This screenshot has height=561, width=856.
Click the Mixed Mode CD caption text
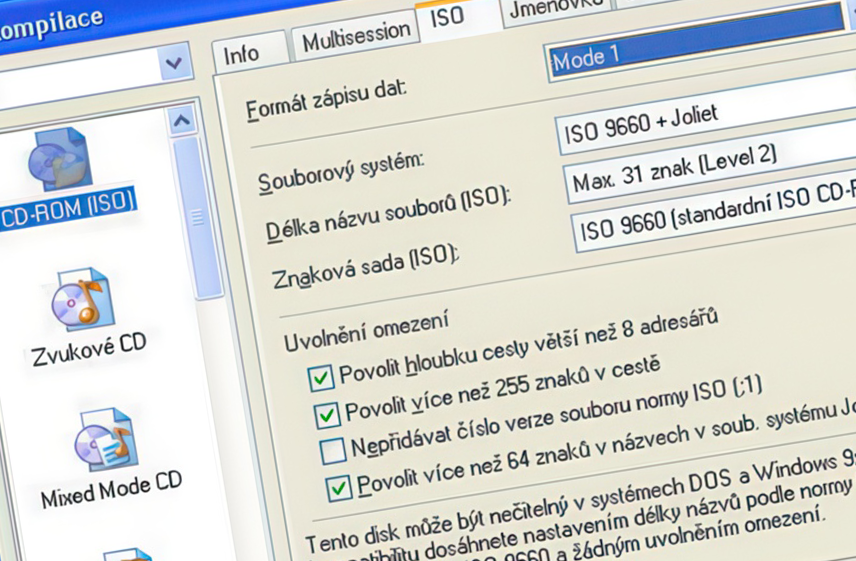click(x=111, y=489)
